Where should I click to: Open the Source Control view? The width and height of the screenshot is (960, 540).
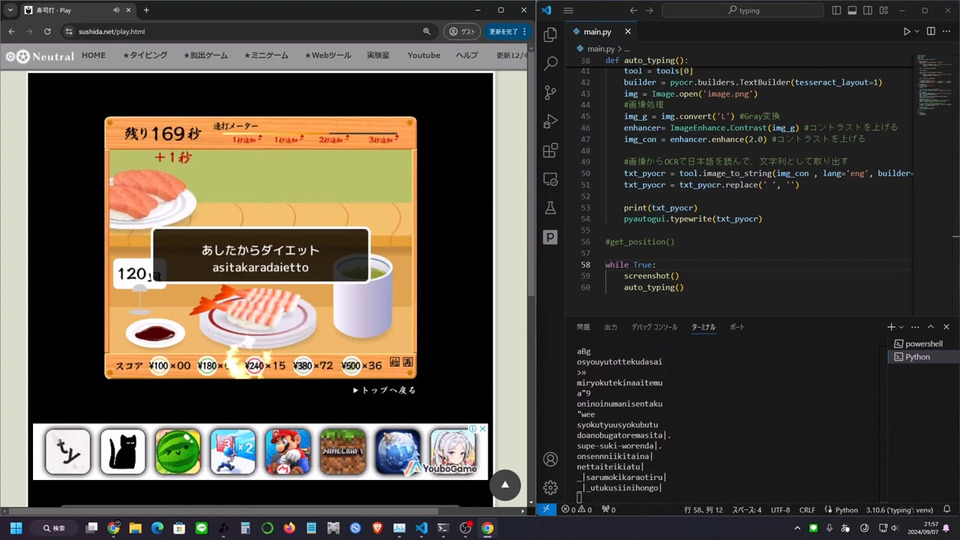coord(550,92)
